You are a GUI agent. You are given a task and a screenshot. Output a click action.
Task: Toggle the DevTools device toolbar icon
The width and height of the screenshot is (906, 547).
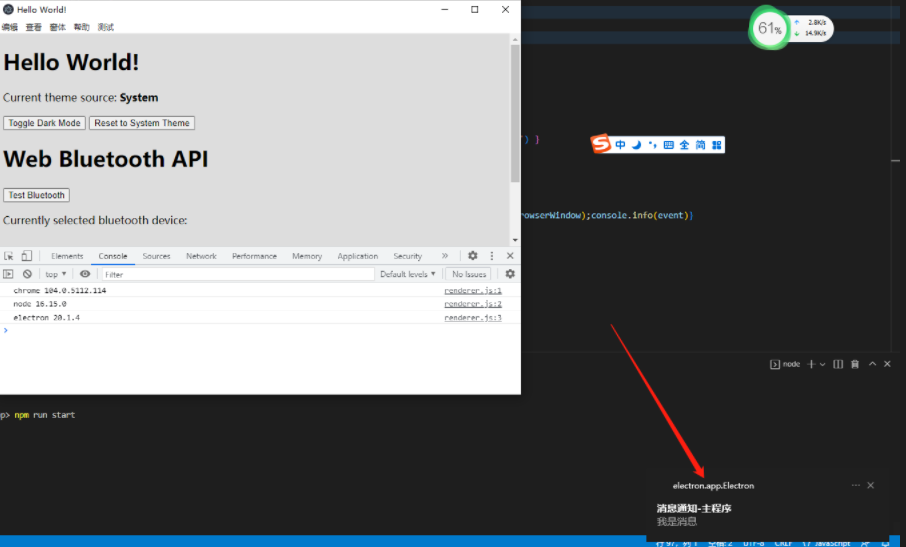[x=27, y=256]
